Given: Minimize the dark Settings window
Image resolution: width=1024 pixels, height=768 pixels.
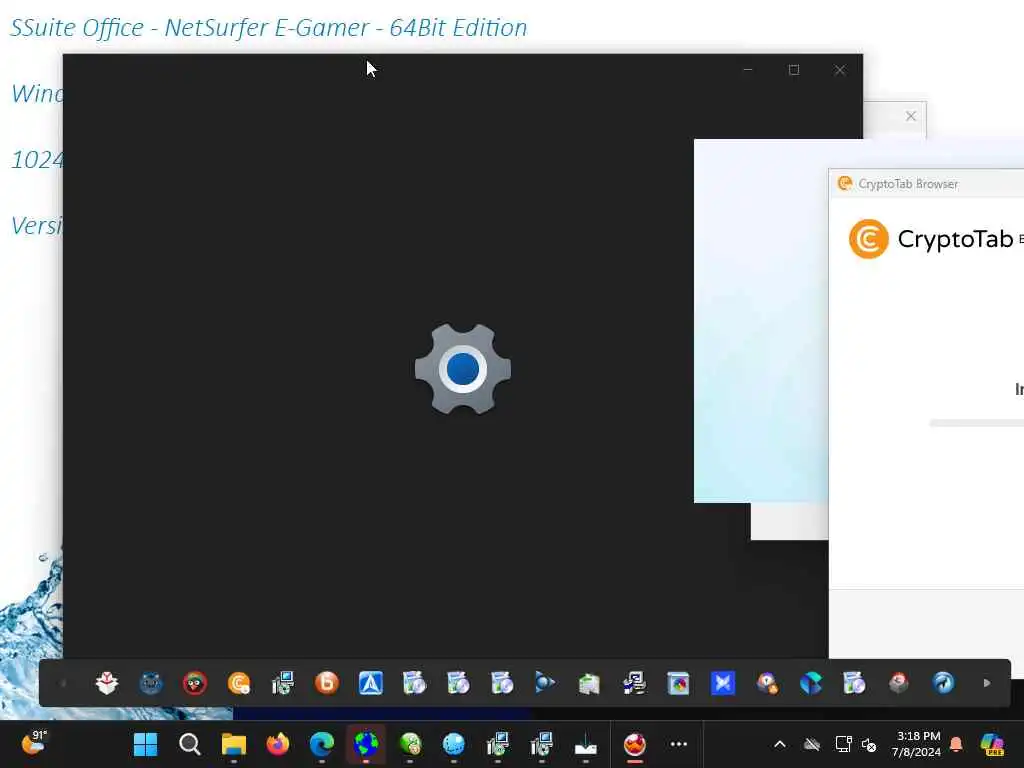Looking at the screenshot, I should 748,70.
